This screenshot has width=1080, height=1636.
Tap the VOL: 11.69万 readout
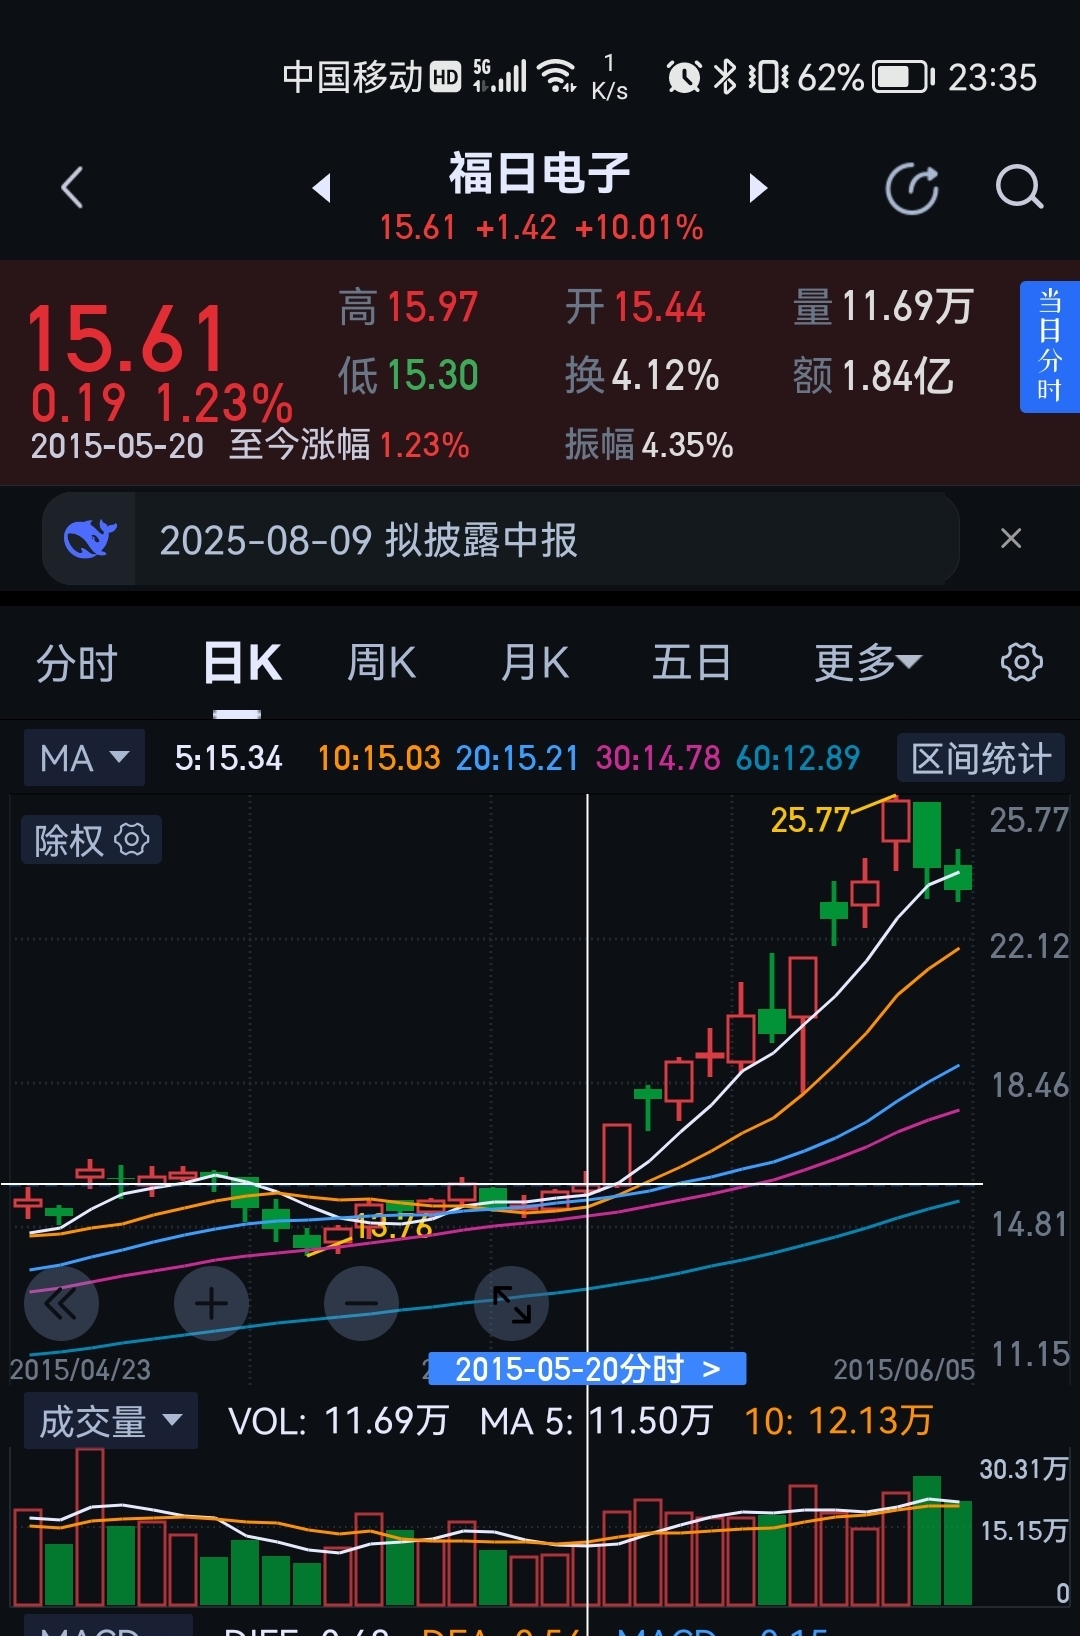338,1421
